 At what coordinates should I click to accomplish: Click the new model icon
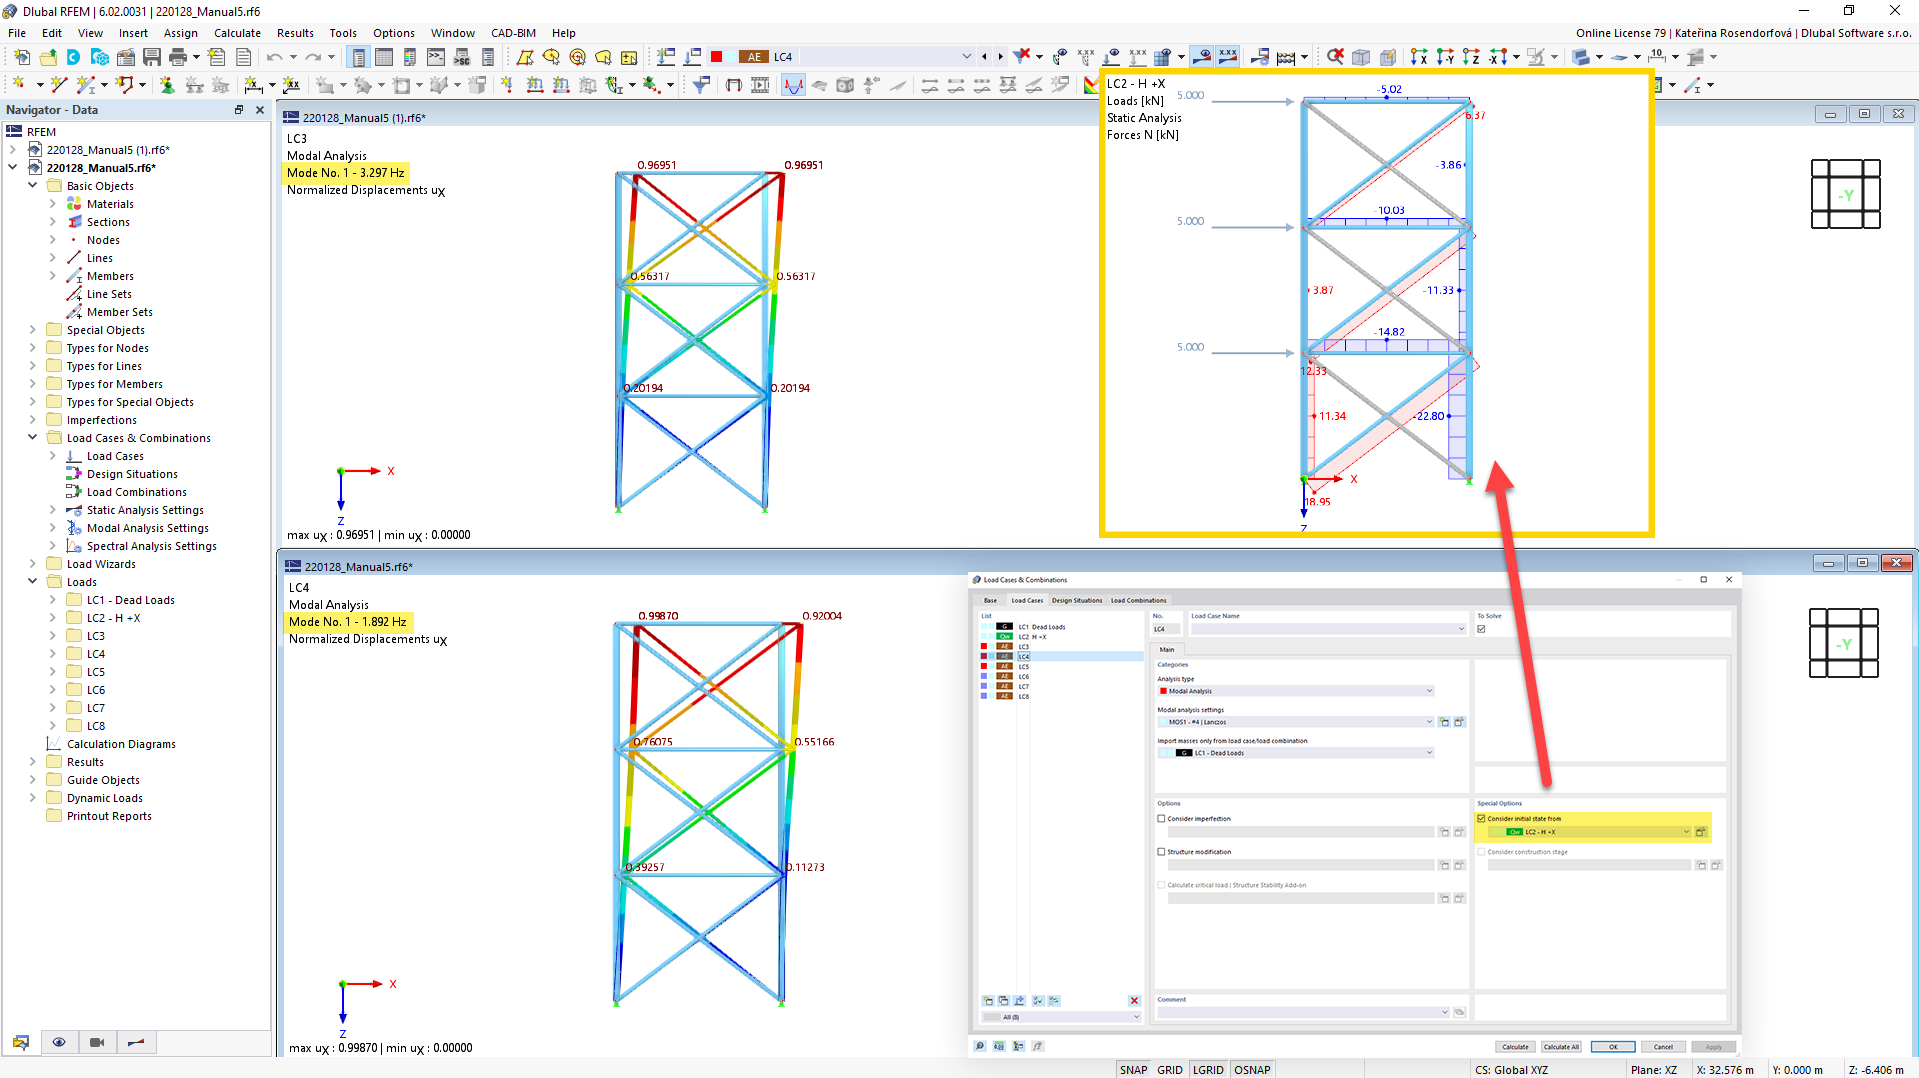coord(21,57)
